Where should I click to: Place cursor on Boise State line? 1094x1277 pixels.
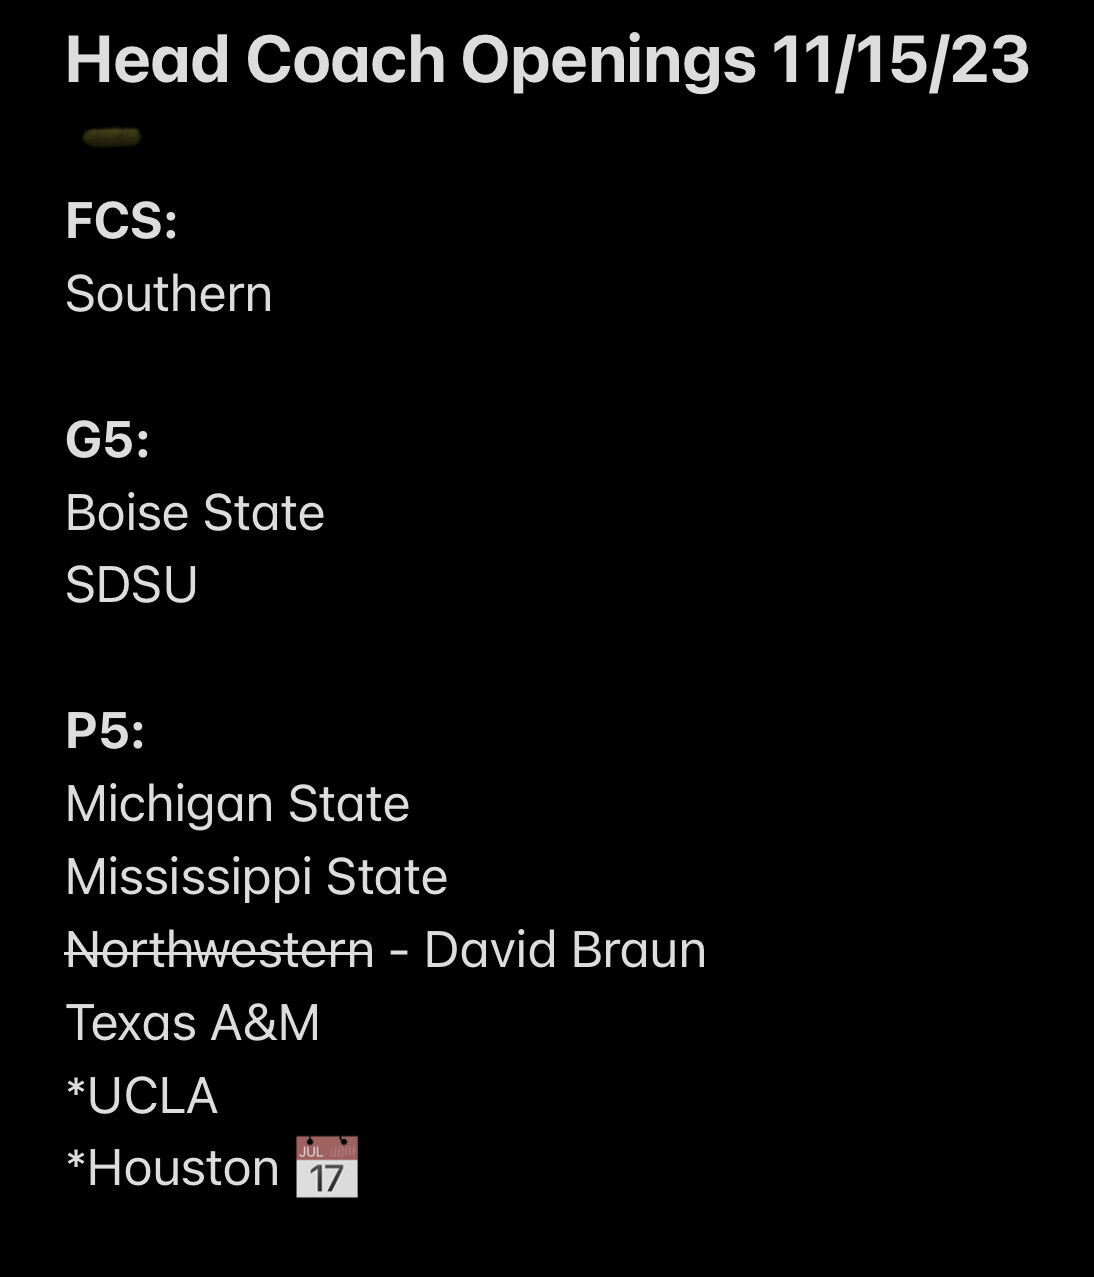(x=195, y=513)
